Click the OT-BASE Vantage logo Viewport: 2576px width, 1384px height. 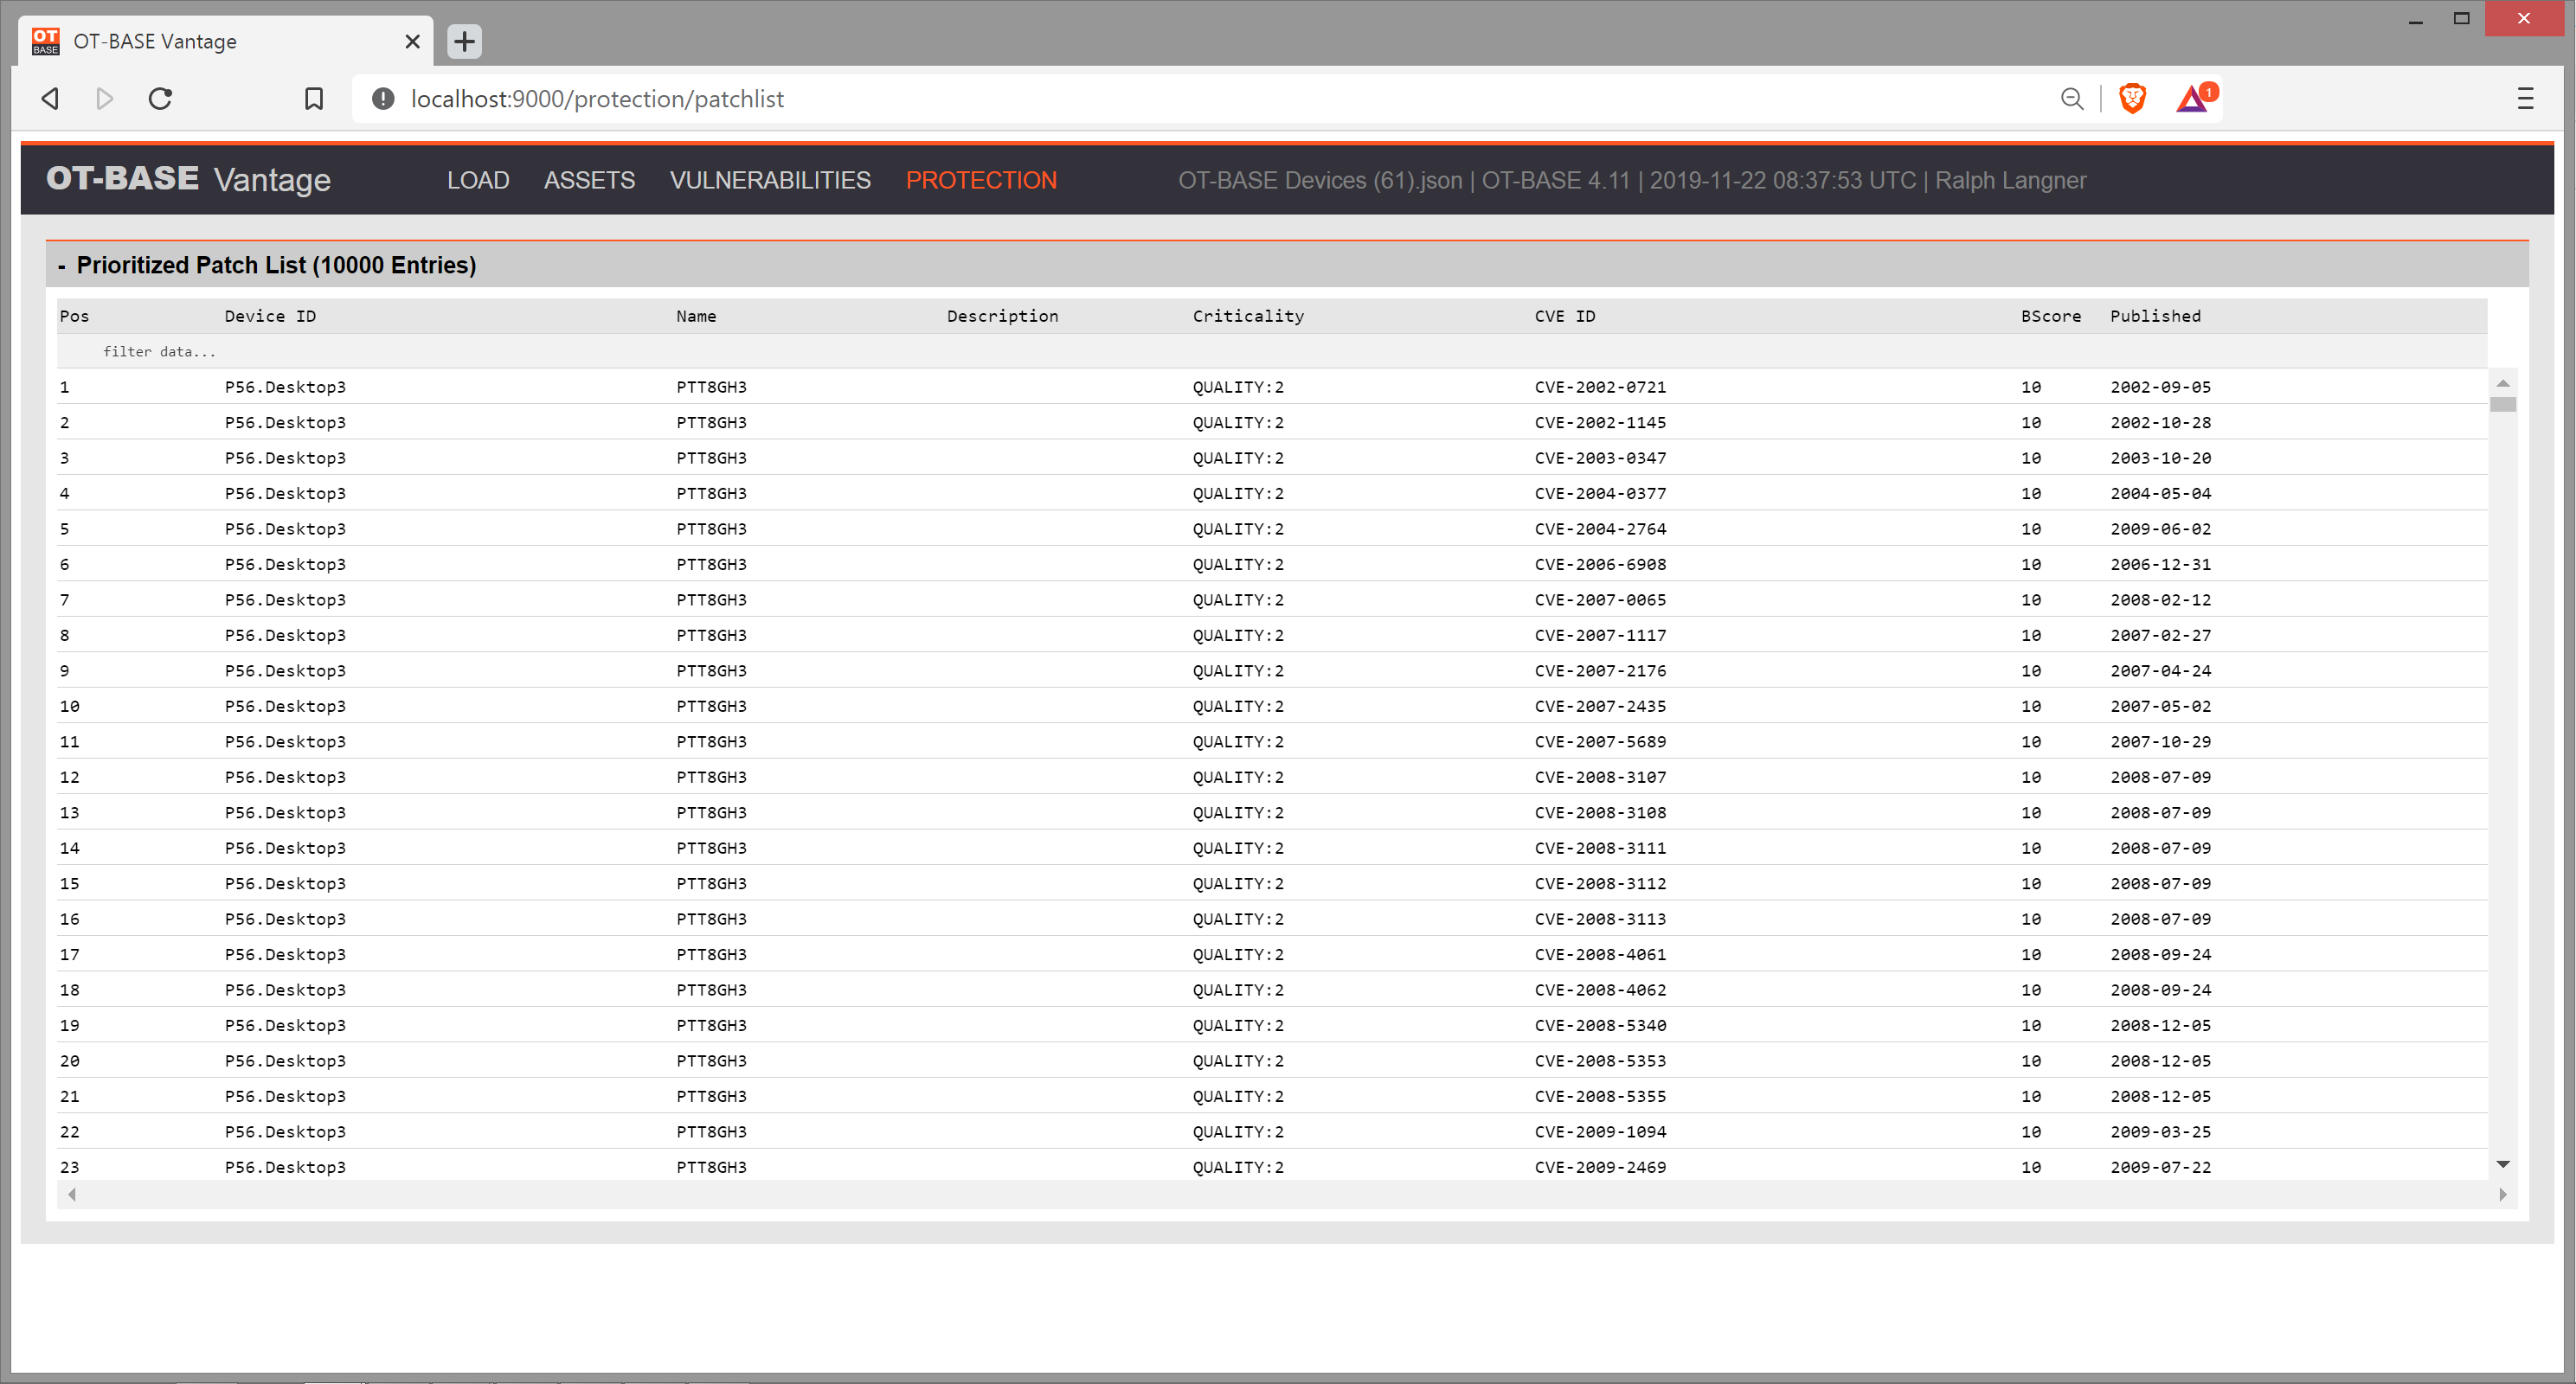[x=188, y=179]
